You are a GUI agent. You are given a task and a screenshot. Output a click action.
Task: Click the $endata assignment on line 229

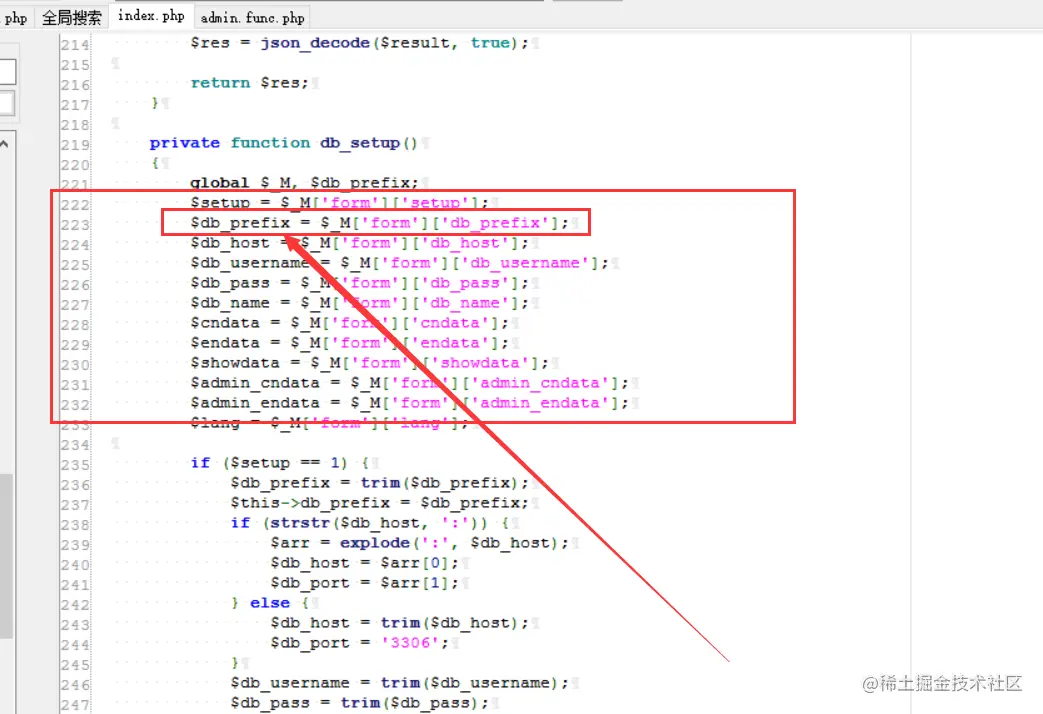(349, 343)
